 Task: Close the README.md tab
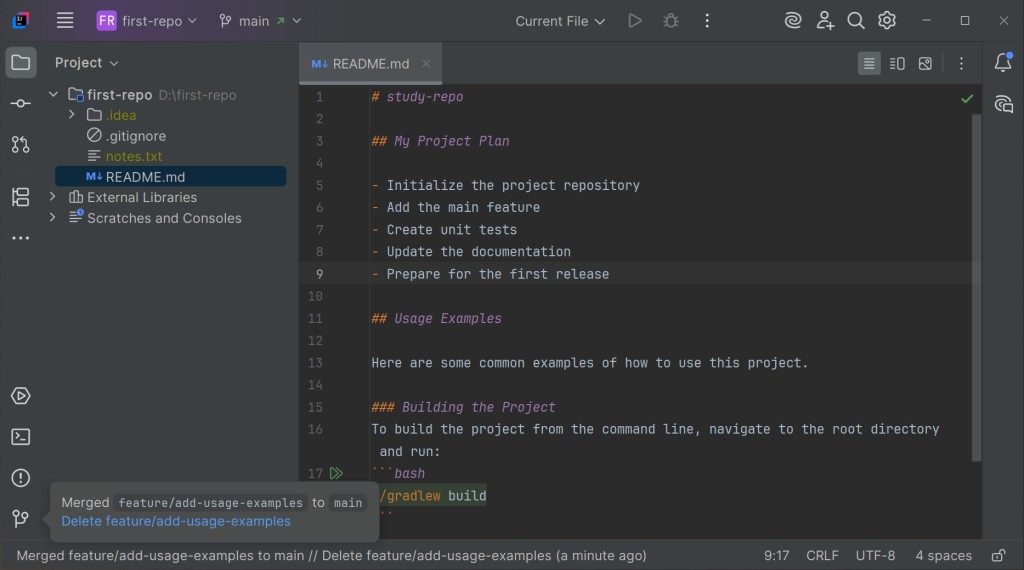[426, 63]
